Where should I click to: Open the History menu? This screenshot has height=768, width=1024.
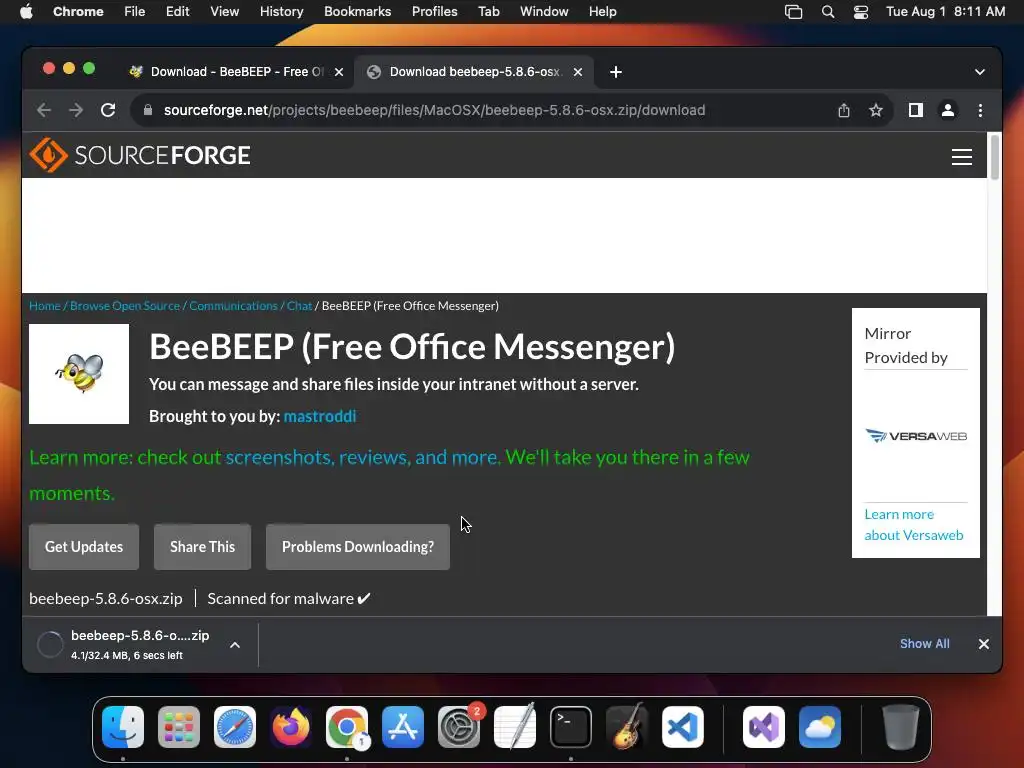[x=281, y=12]
